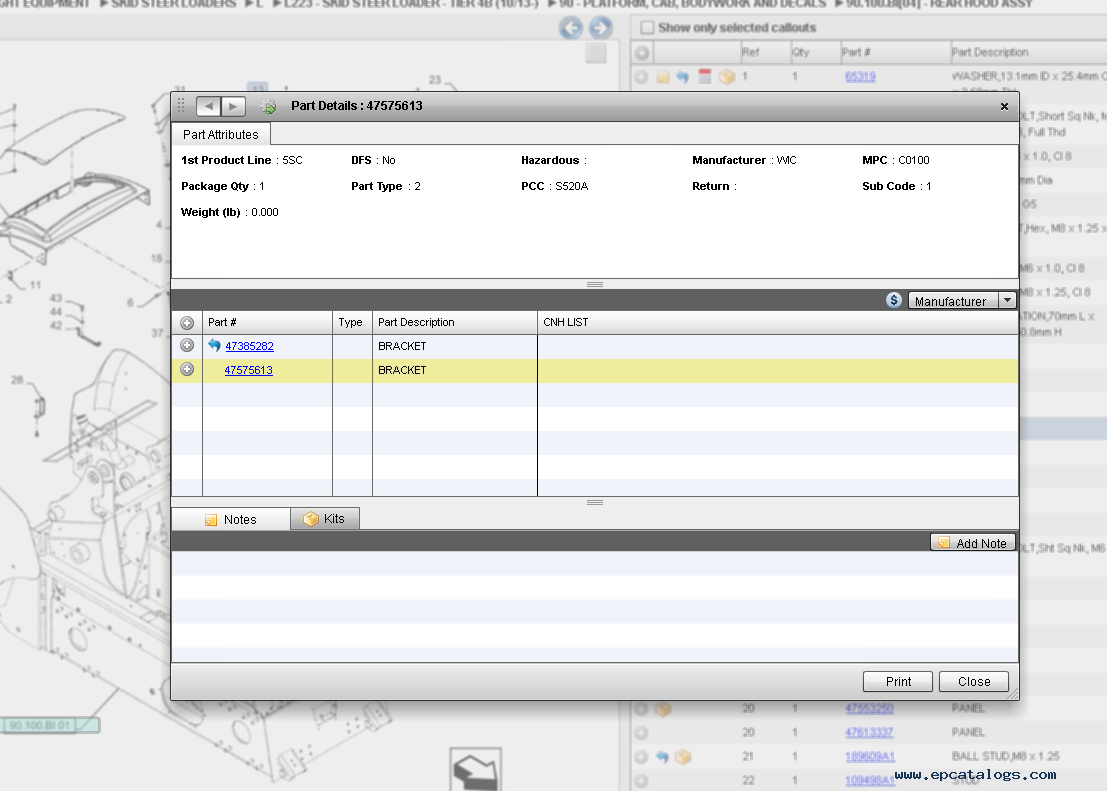1107x791 pixels.
Task: Switch to the Kits tab
Action: (324, 519)
